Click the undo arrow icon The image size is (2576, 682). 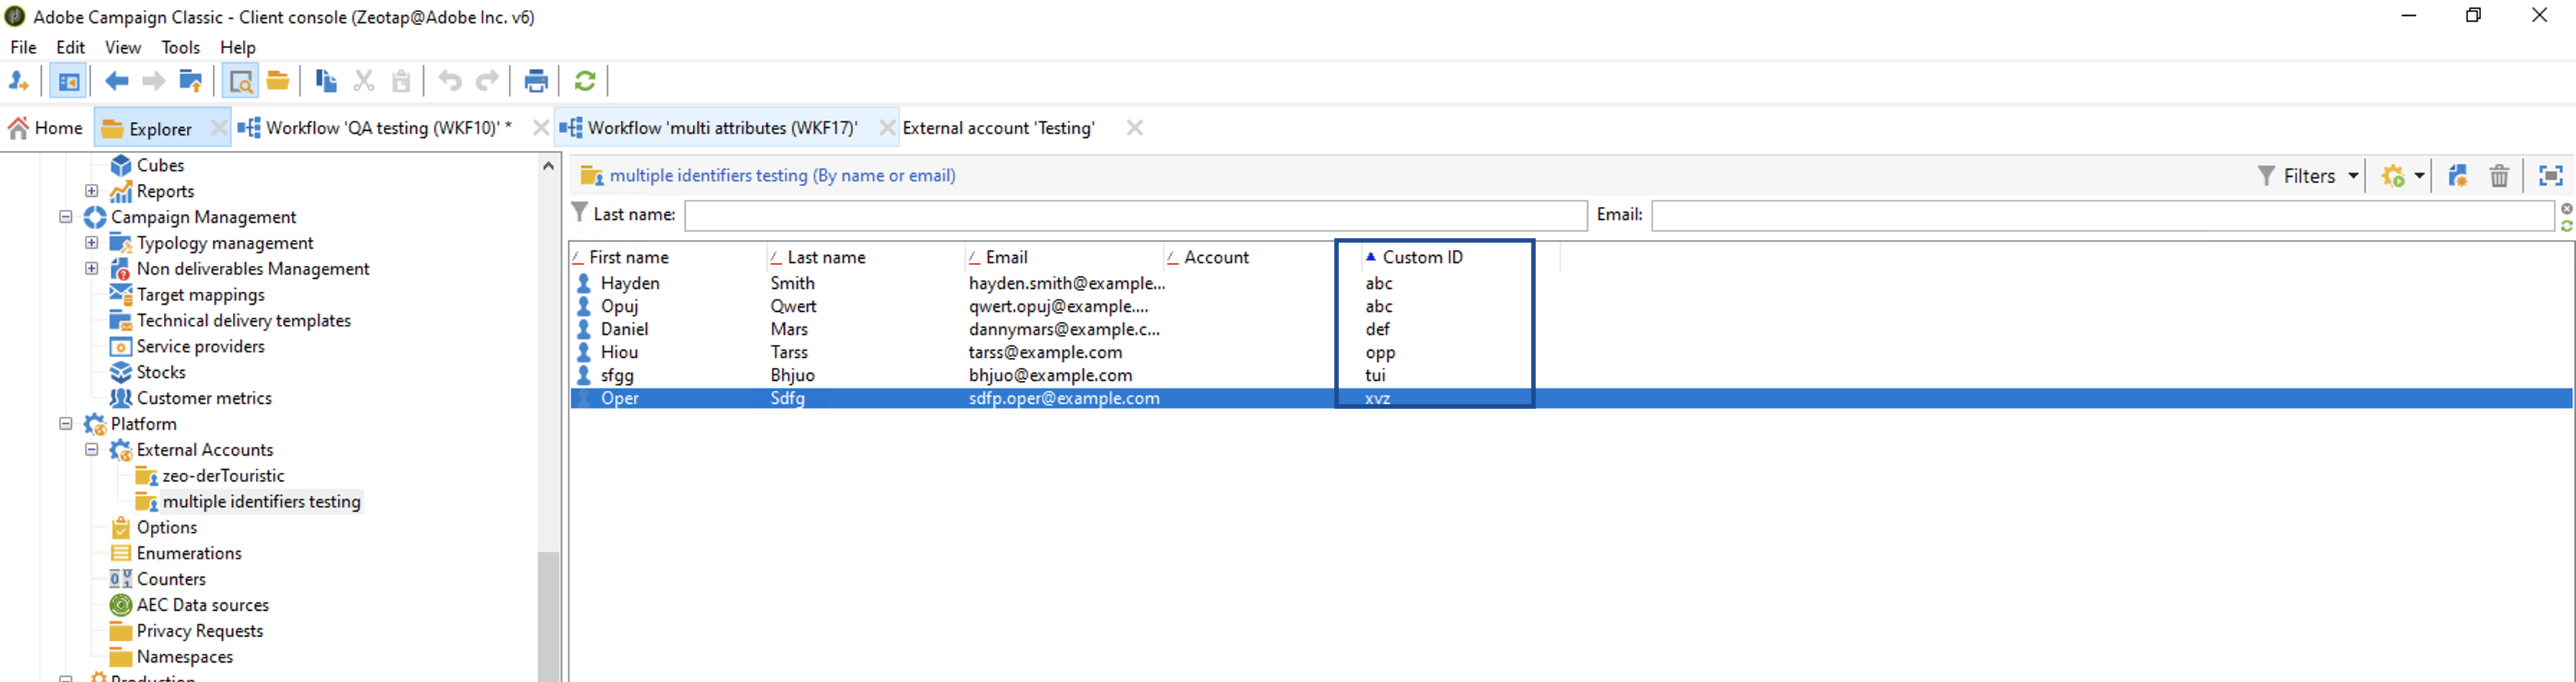pyautogui.click(x=450, y=81)
